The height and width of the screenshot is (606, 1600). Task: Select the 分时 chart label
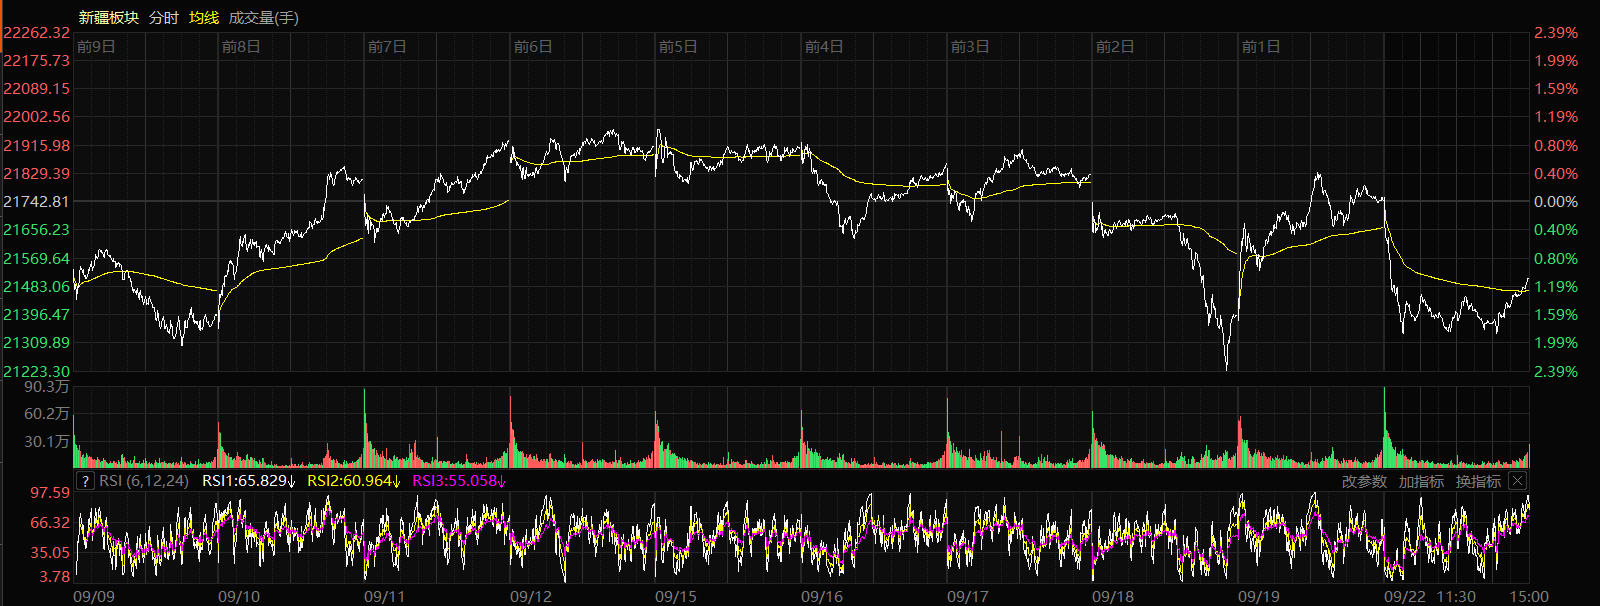click(x=163, y=18)
